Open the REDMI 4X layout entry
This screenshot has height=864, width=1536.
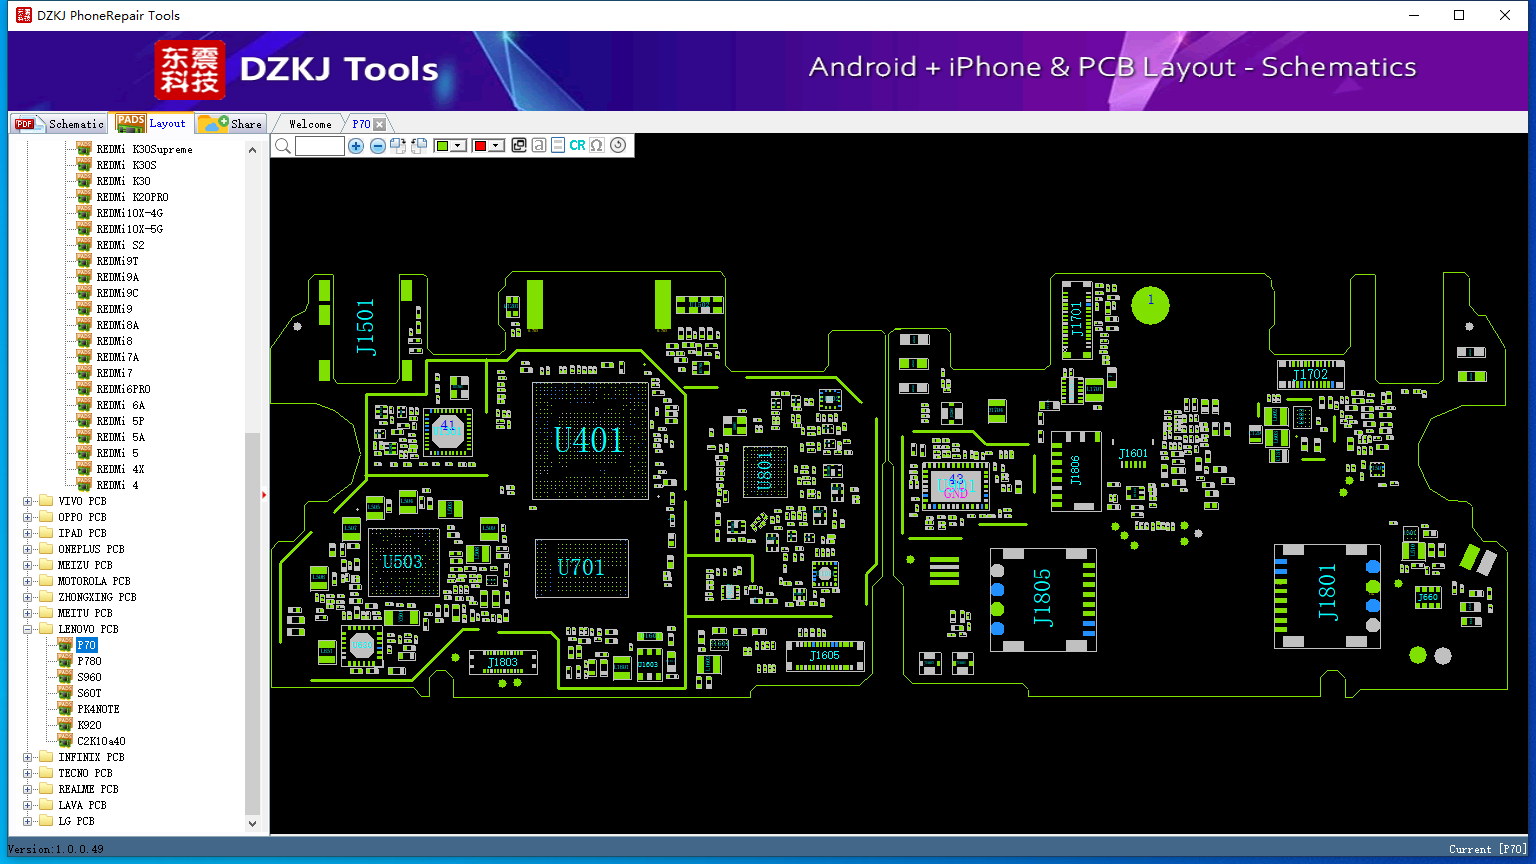tap(120, 469)
